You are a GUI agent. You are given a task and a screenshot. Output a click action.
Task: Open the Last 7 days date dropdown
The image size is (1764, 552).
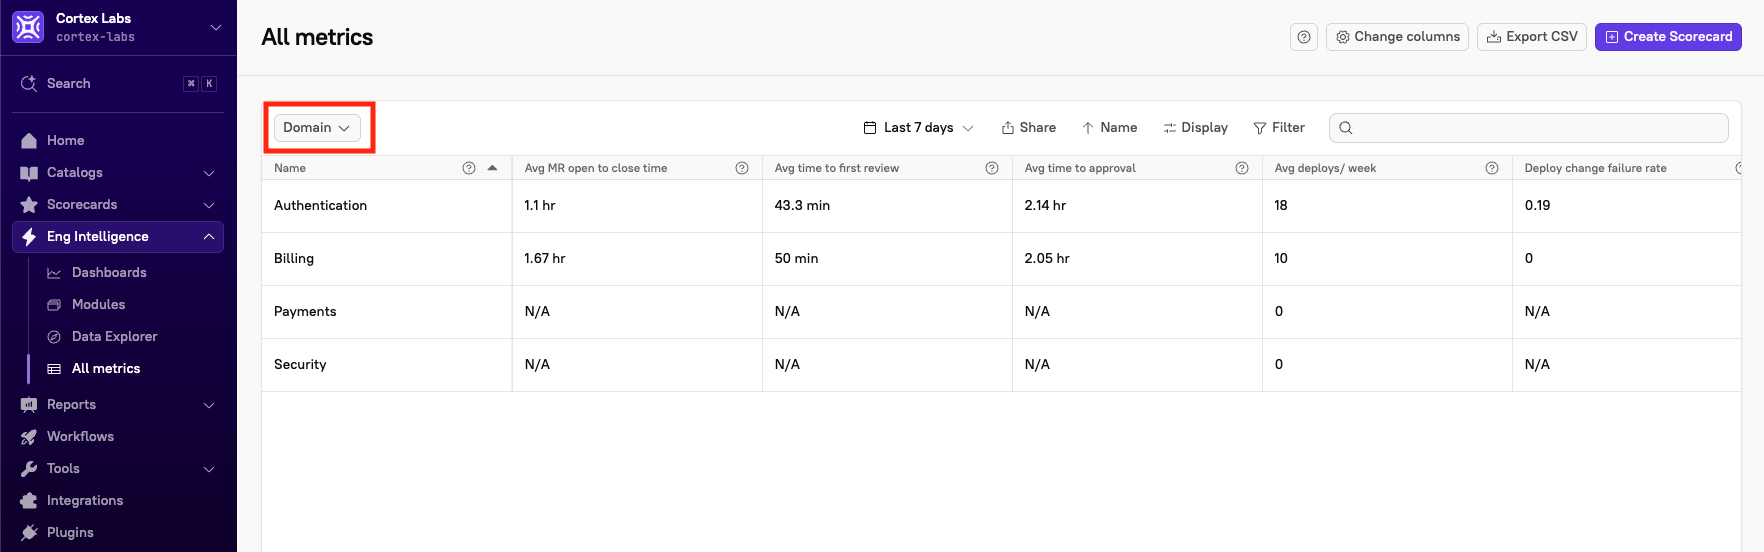pyautogui.click(x=918, y=128)
